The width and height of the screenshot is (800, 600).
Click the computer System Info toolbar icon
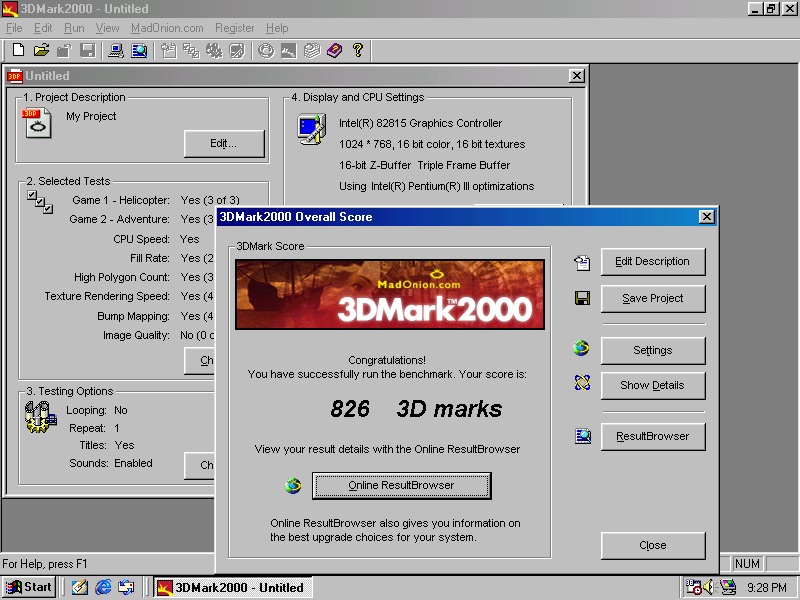click(x=116, y=50)
